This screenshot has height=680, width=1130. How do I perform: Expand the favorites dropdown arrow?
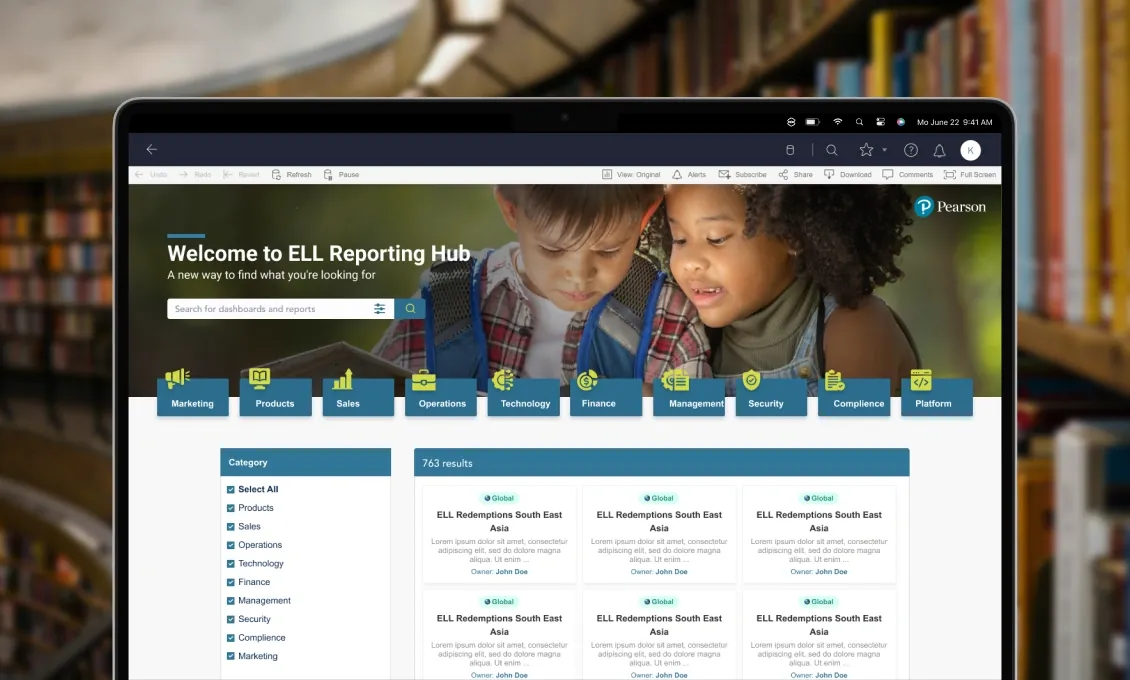tap(884, 150)
